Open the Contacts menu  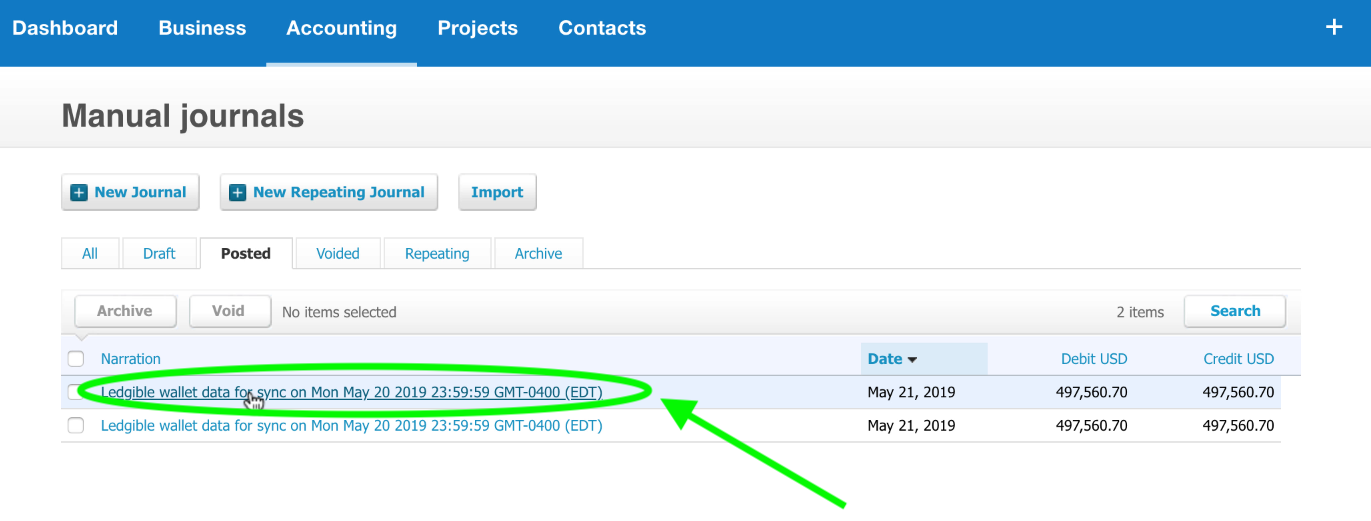tap(602, 29)
